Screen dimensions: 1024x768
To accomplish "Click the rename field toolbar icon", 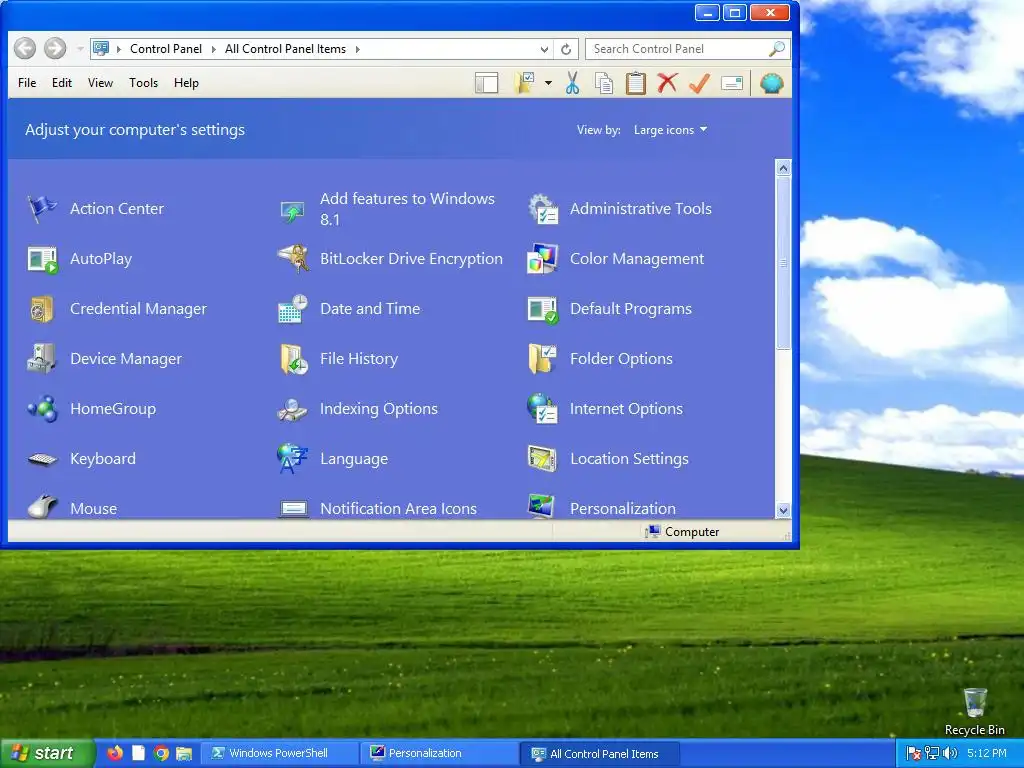I will (x=732, y=84).
